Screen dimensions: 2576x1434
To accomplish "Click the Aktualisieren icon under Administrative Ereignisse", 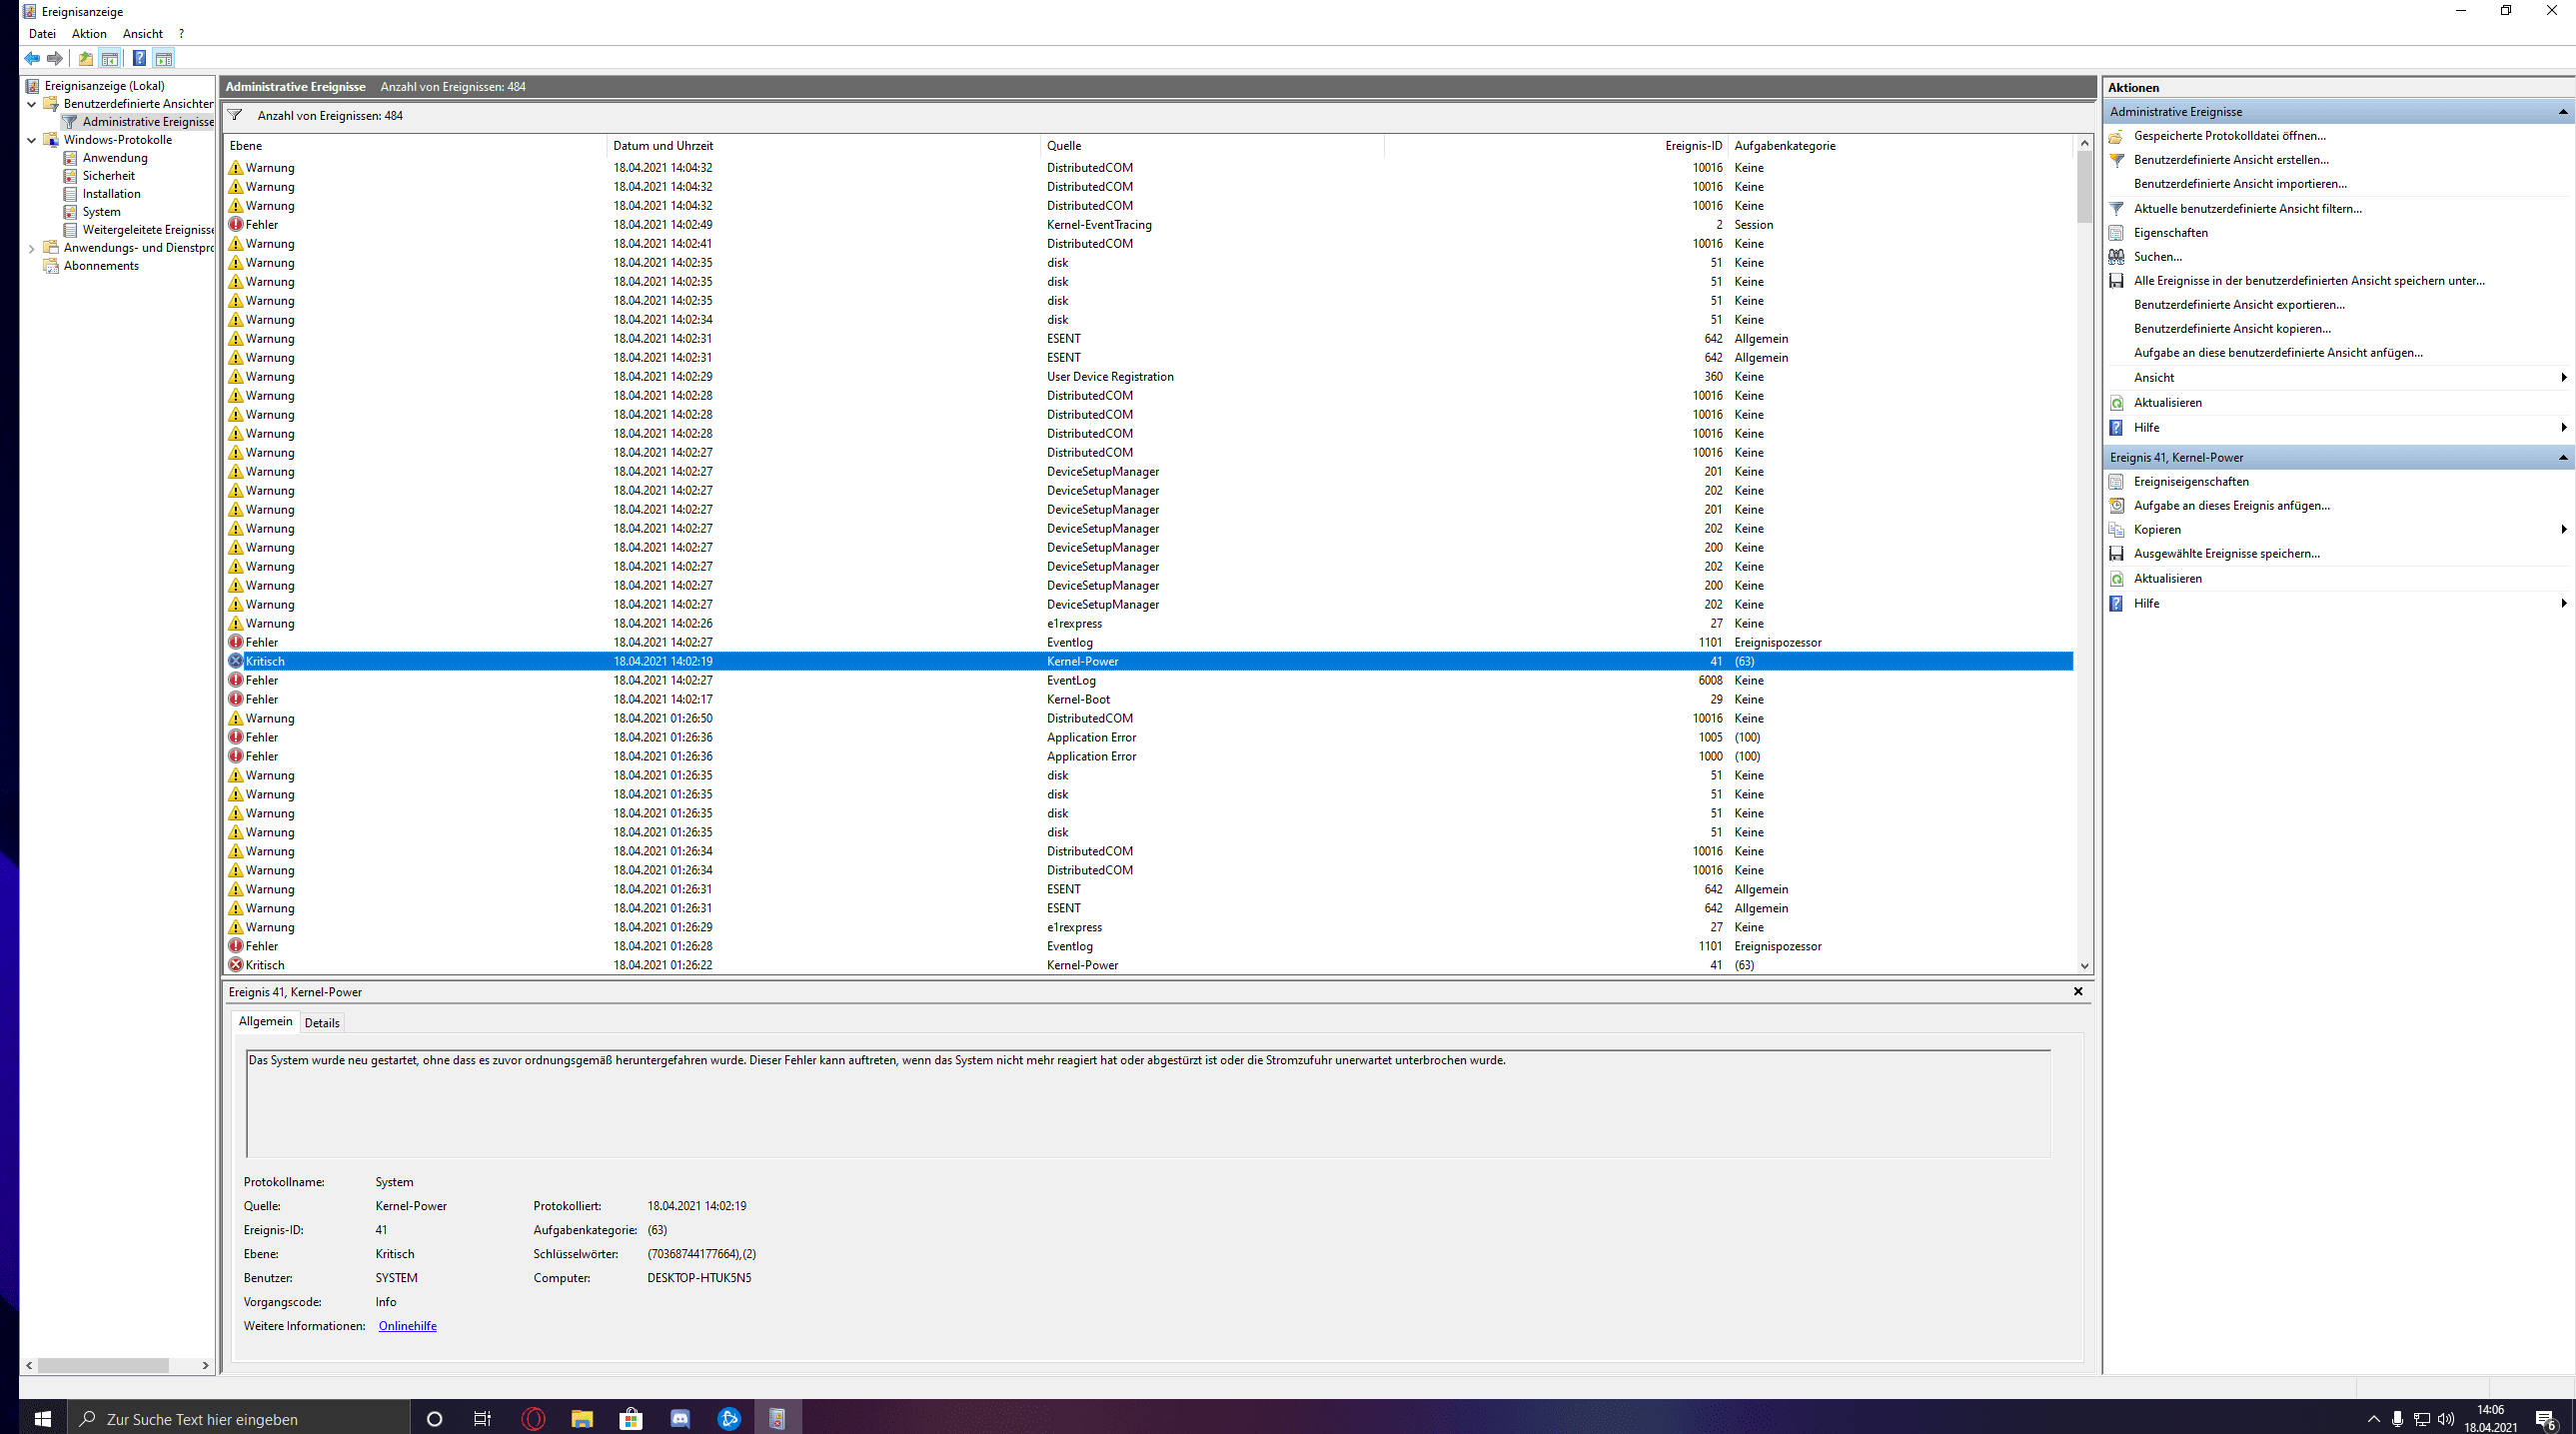I will click(x=2116, y=403).
